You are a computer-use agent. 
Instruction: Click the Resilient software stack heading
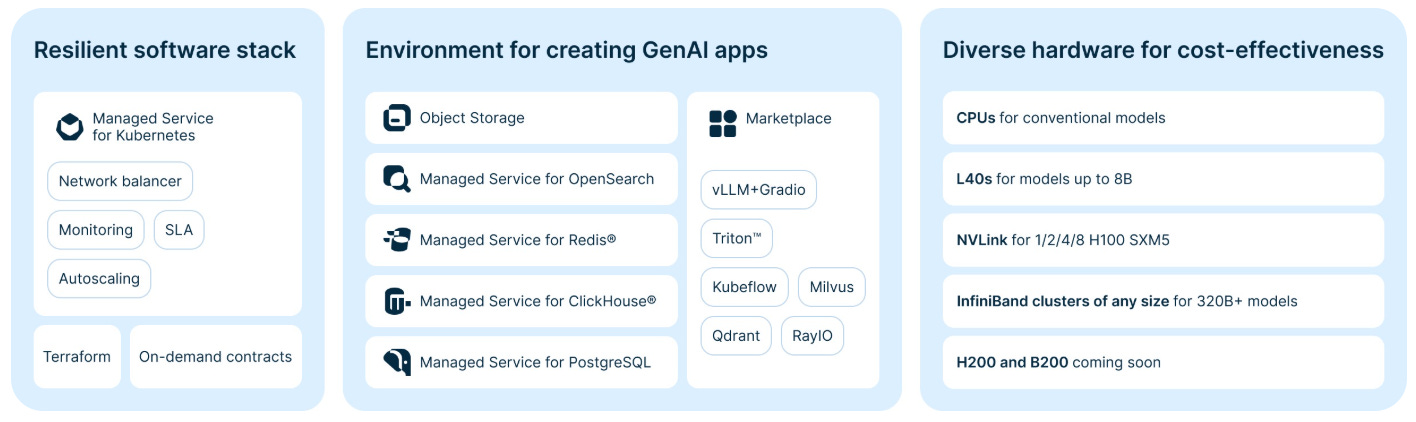tap(165, 50)
